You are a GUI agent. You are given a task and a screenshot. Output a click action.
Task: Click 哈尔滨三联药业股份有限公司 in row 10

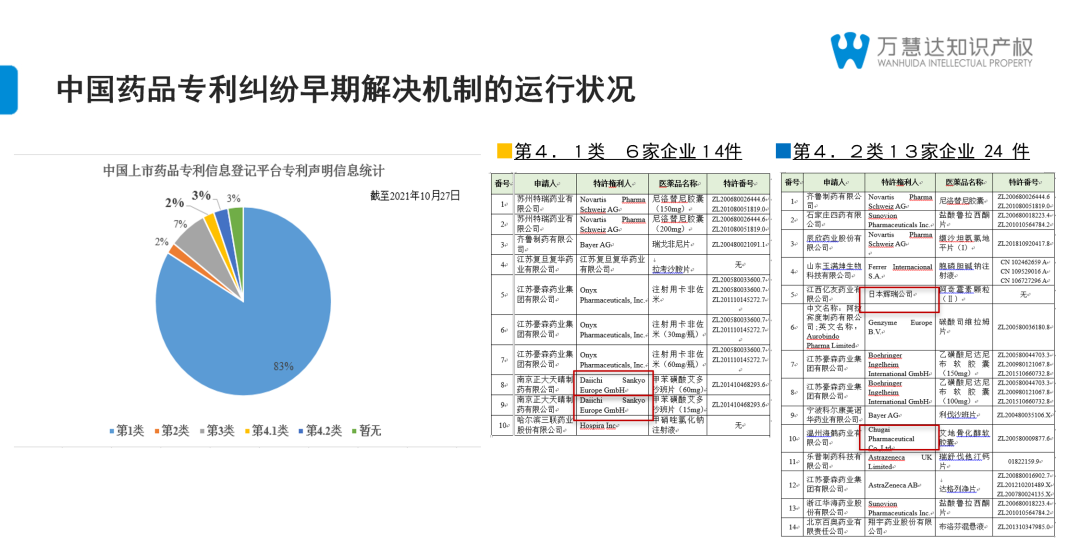(545, 425)
